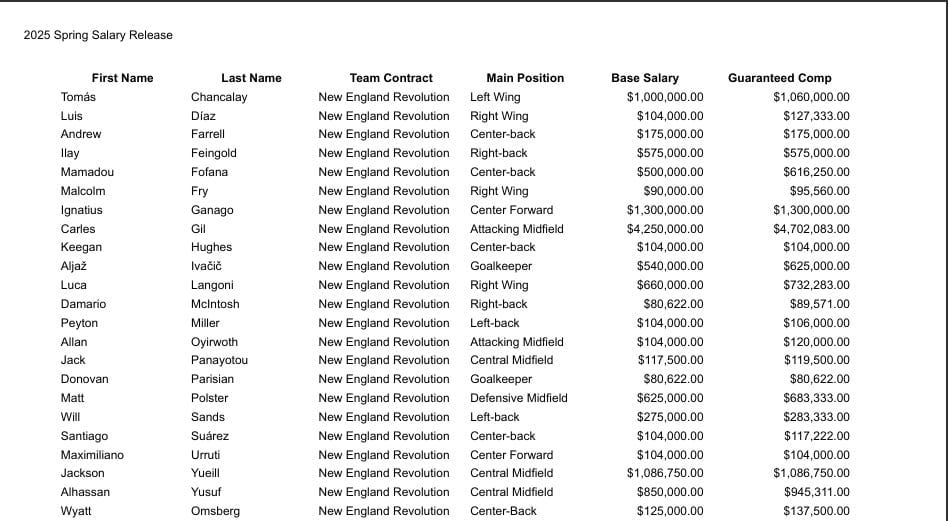Click the Guaranteed Comp column header
The width and height of the screenshot is (948, 521).
pyautogui.click(x=779, y=78)
